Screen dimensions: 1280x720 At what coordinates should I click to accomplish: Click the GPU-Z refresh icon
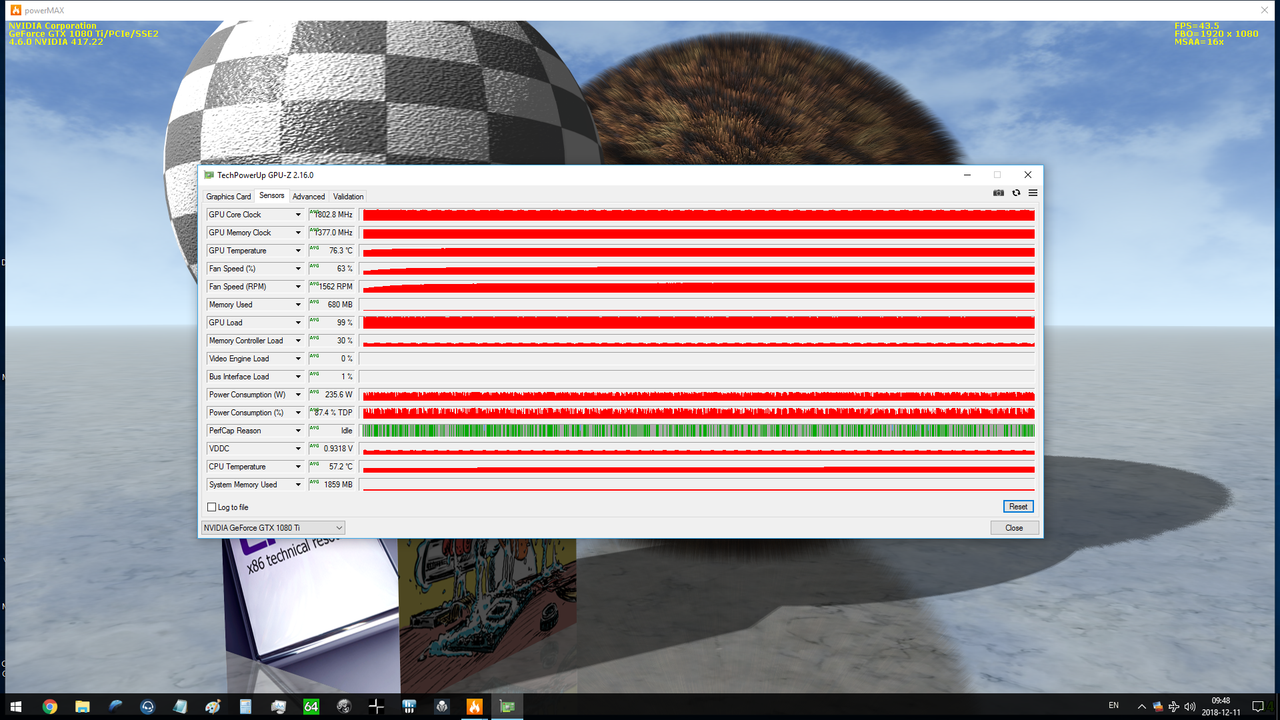[x=1016, y=193]
